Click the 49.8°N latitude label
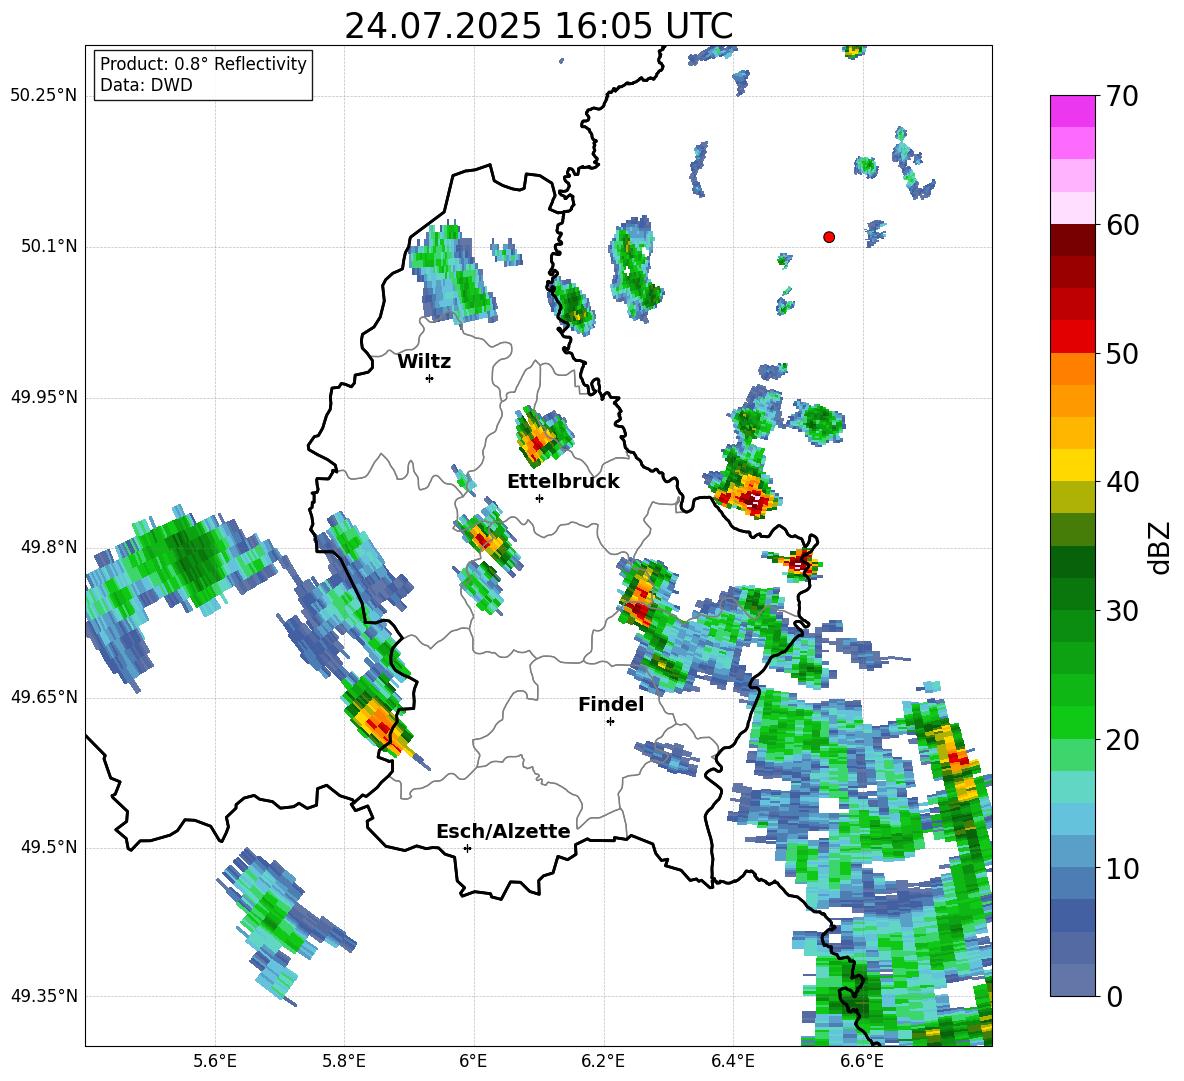Image resolution: width=1184 pixels, height=1081 pixels. pos(50,547)
